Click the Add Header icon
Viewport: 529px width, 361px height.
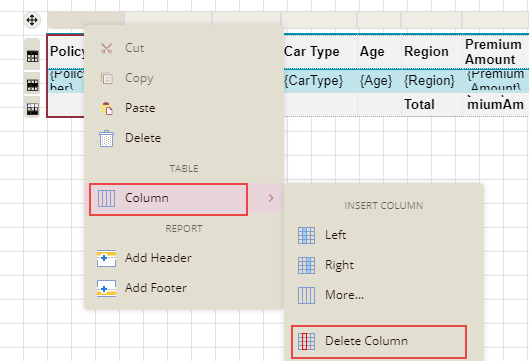pos(106,258)
